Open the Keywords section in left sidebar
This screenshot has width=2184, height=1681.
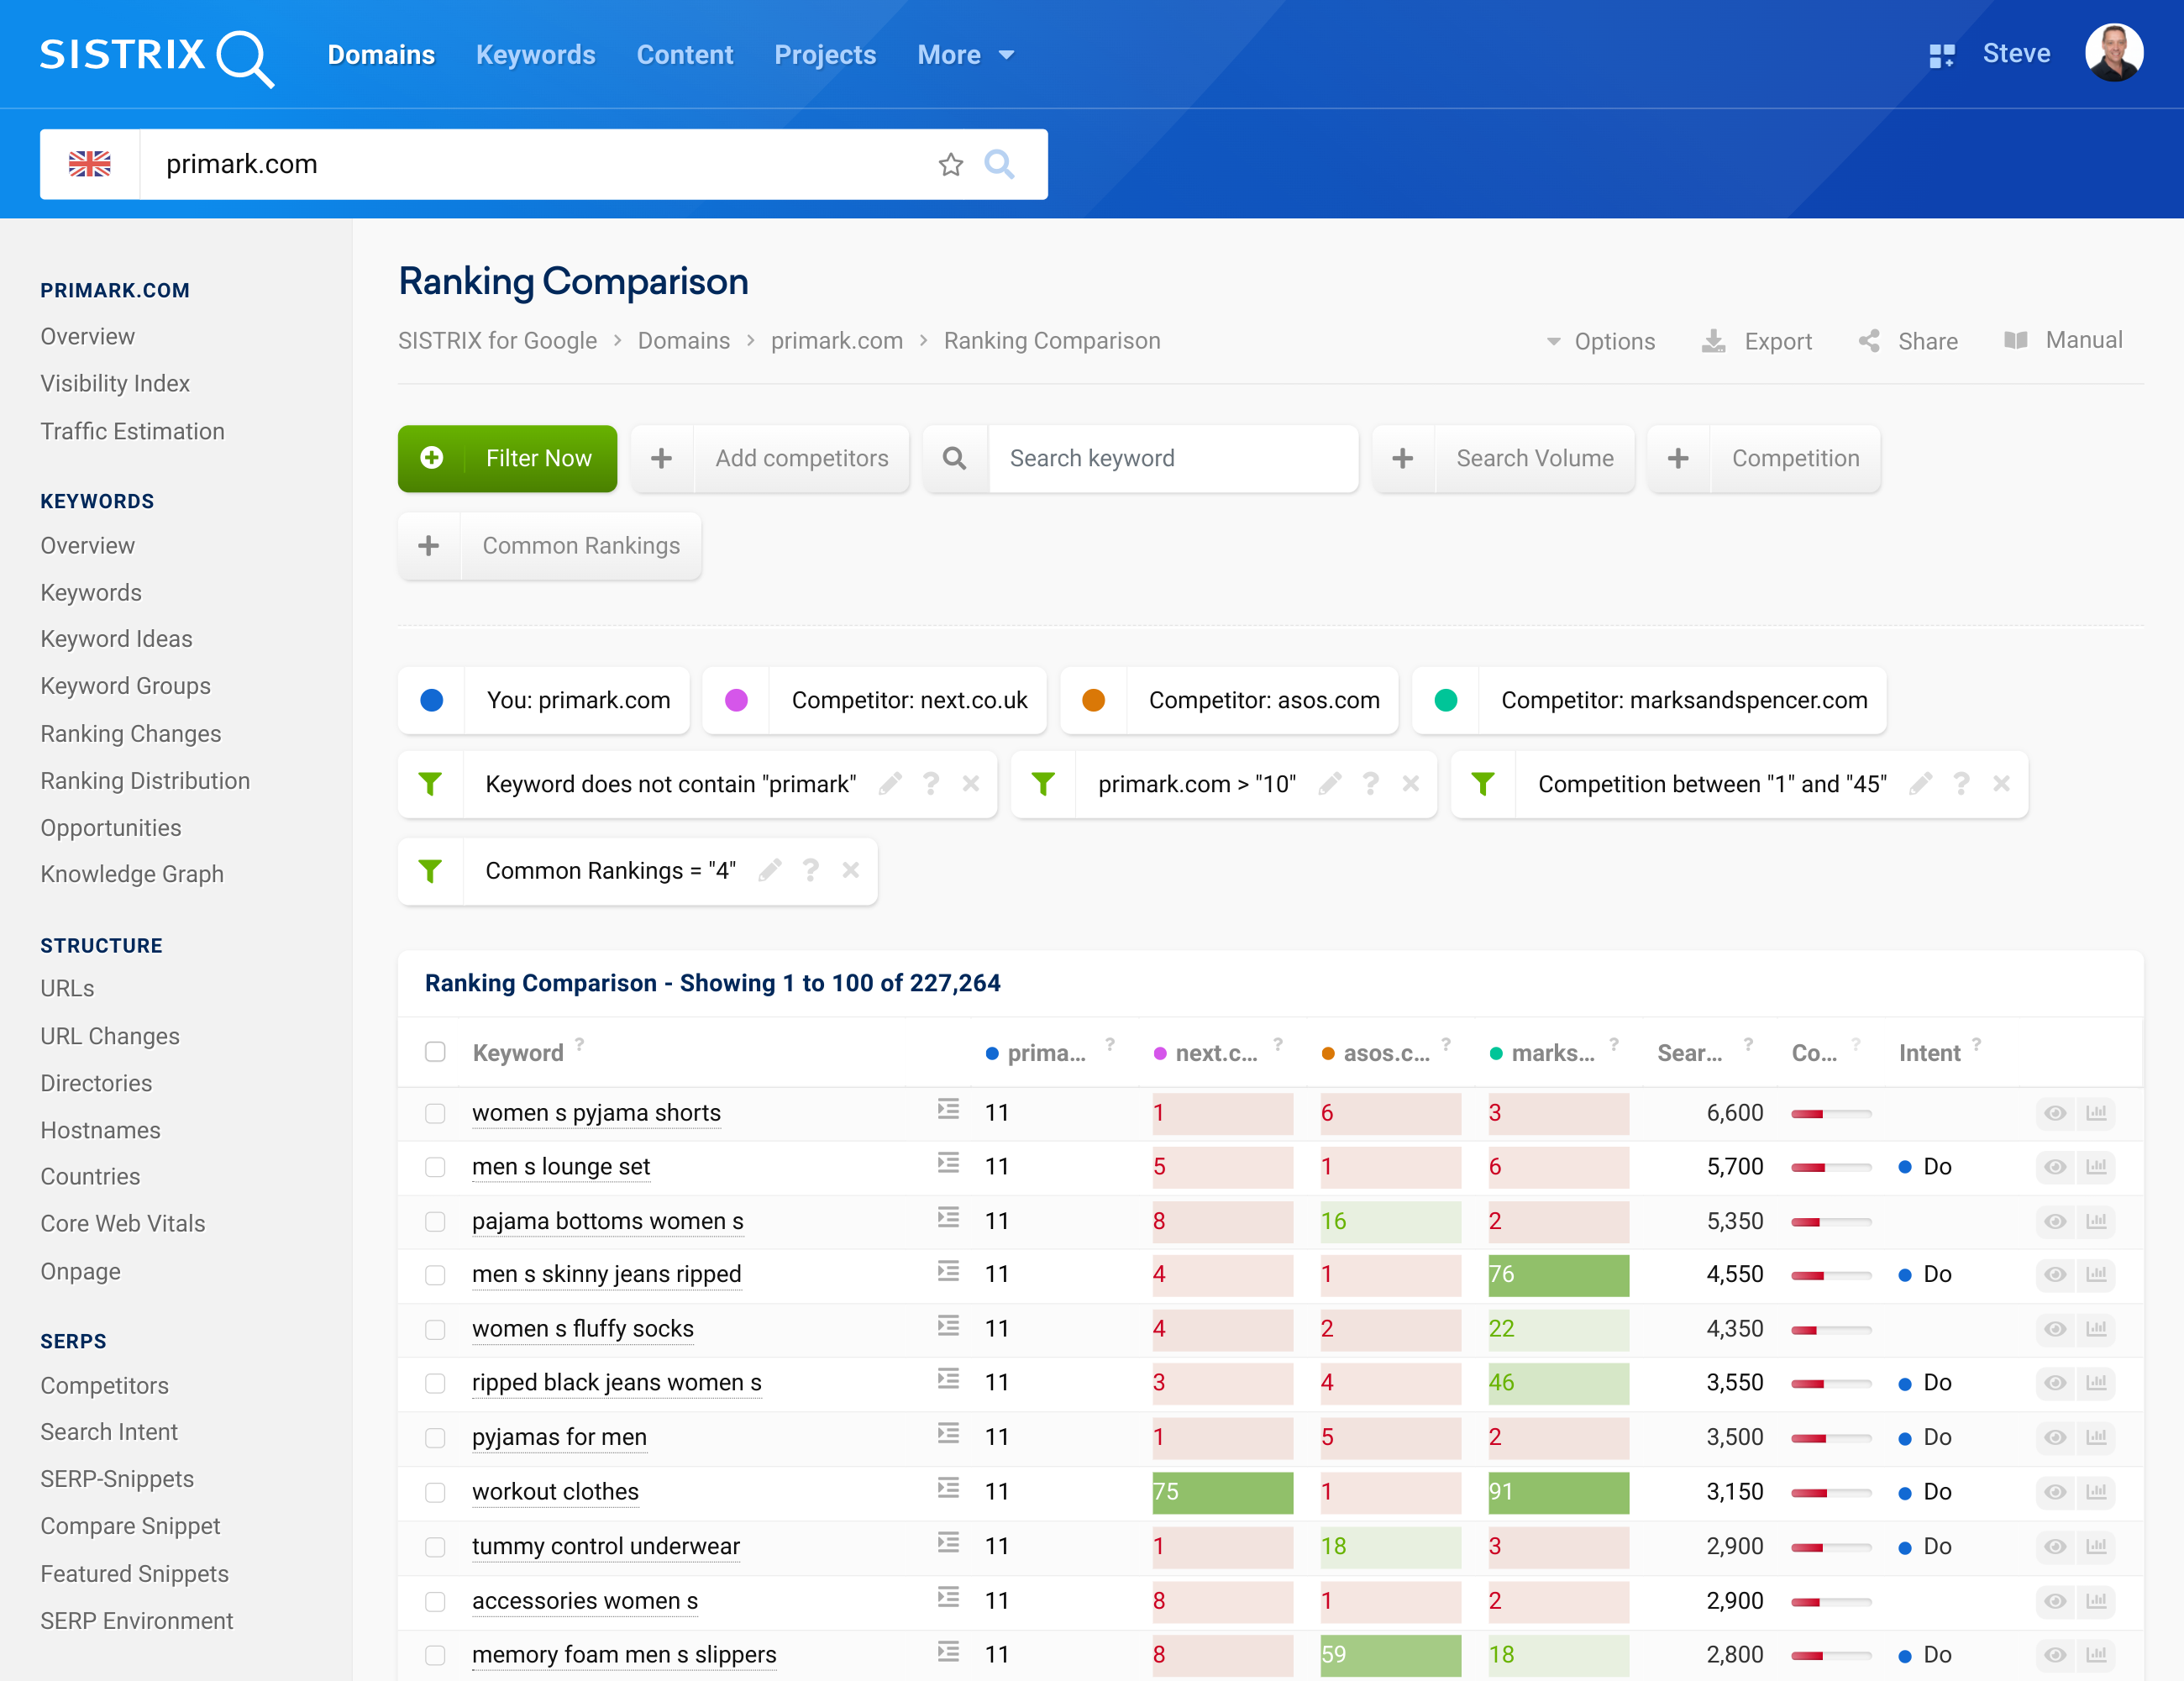click(97, 498)
